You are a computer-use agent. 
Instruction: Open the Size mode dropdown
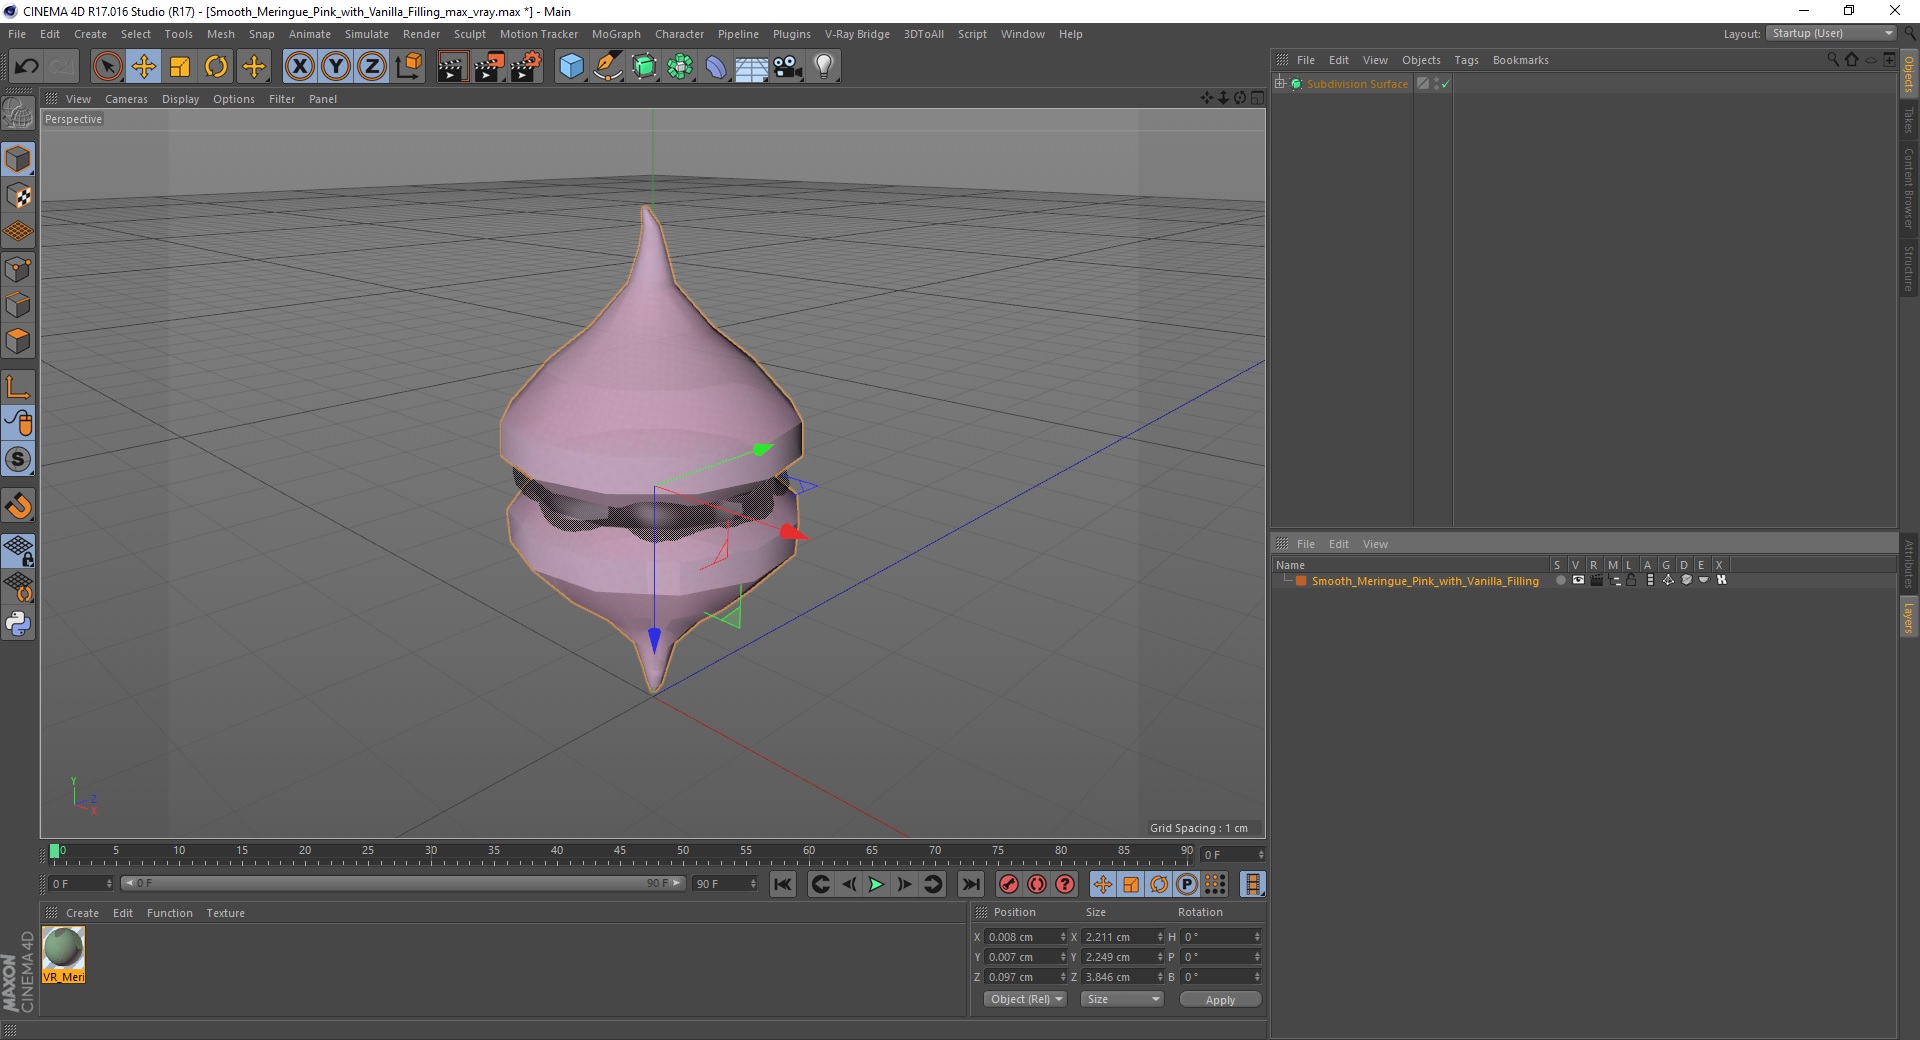coord(1122,999)
